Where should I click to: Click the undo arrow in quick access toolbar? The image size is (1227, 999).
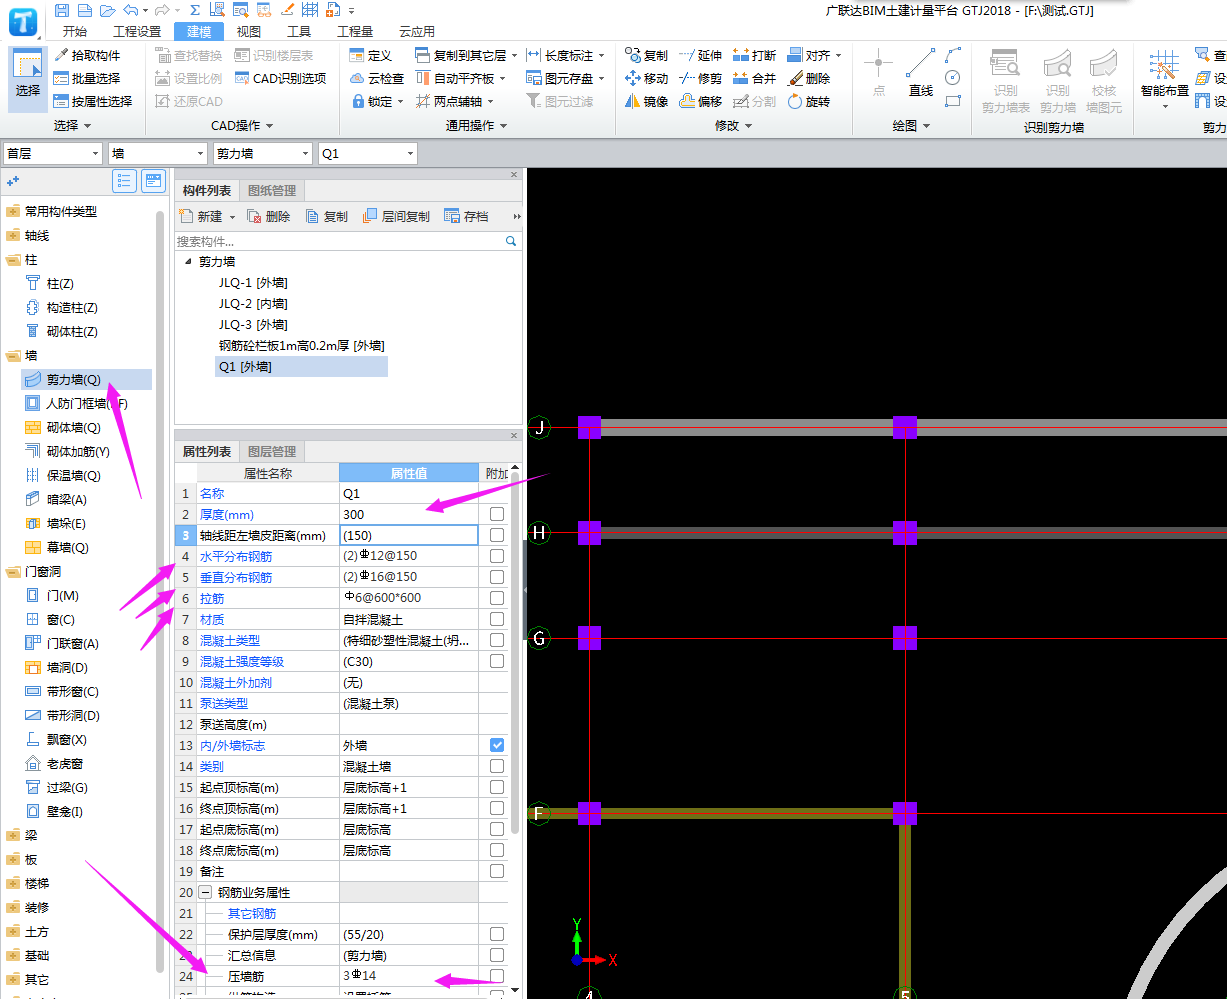pyautogui.click(x=131, y=10)
